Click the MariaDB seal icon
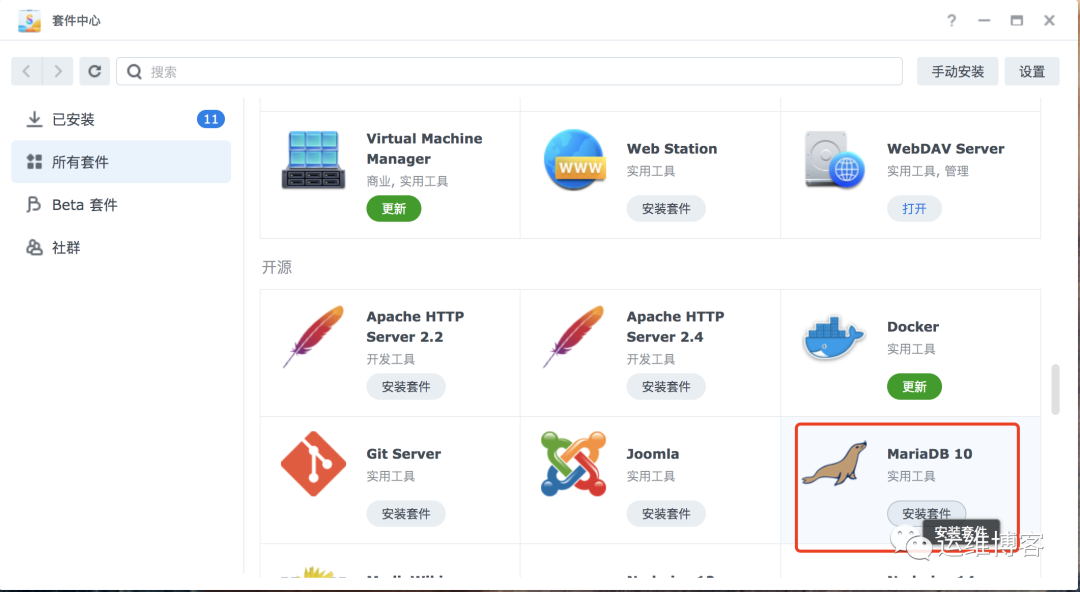The height and width of the screenshot is (592, 1080). pos(834,464)
